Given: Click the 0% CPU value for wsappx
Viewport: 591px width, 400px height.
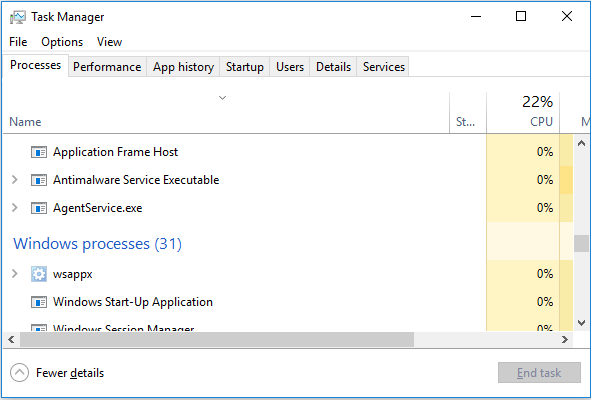Looking at the screenshot, I should coord(545,274).
